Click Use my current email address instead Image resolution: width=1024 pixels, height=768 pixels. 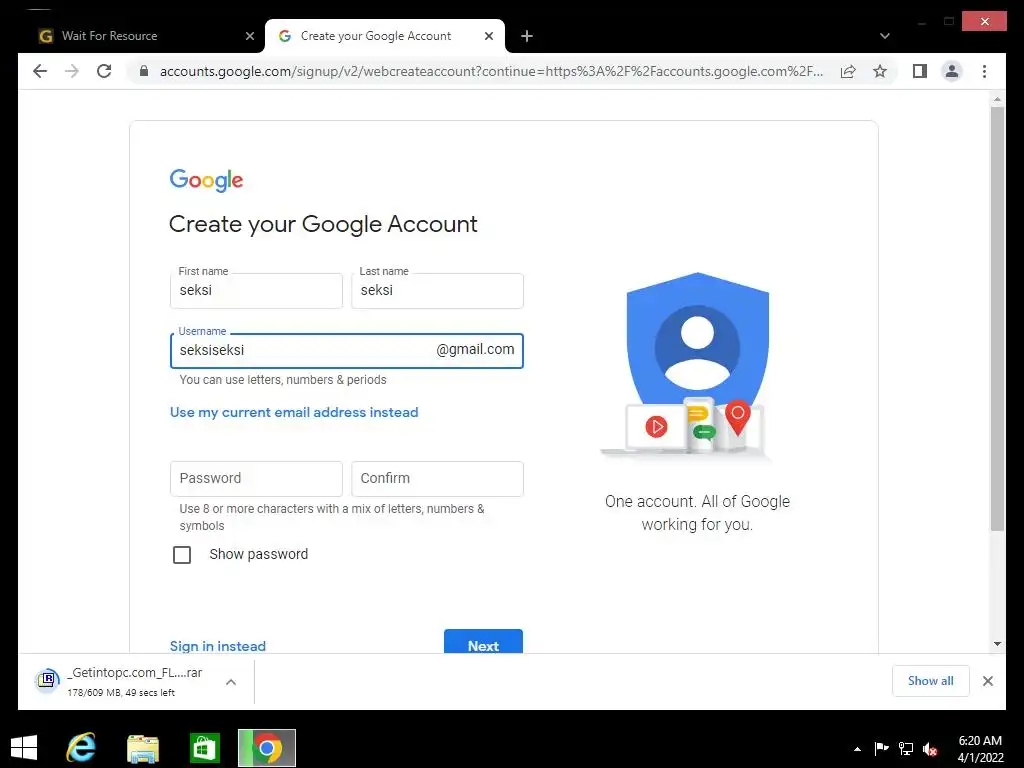point(294,412)
